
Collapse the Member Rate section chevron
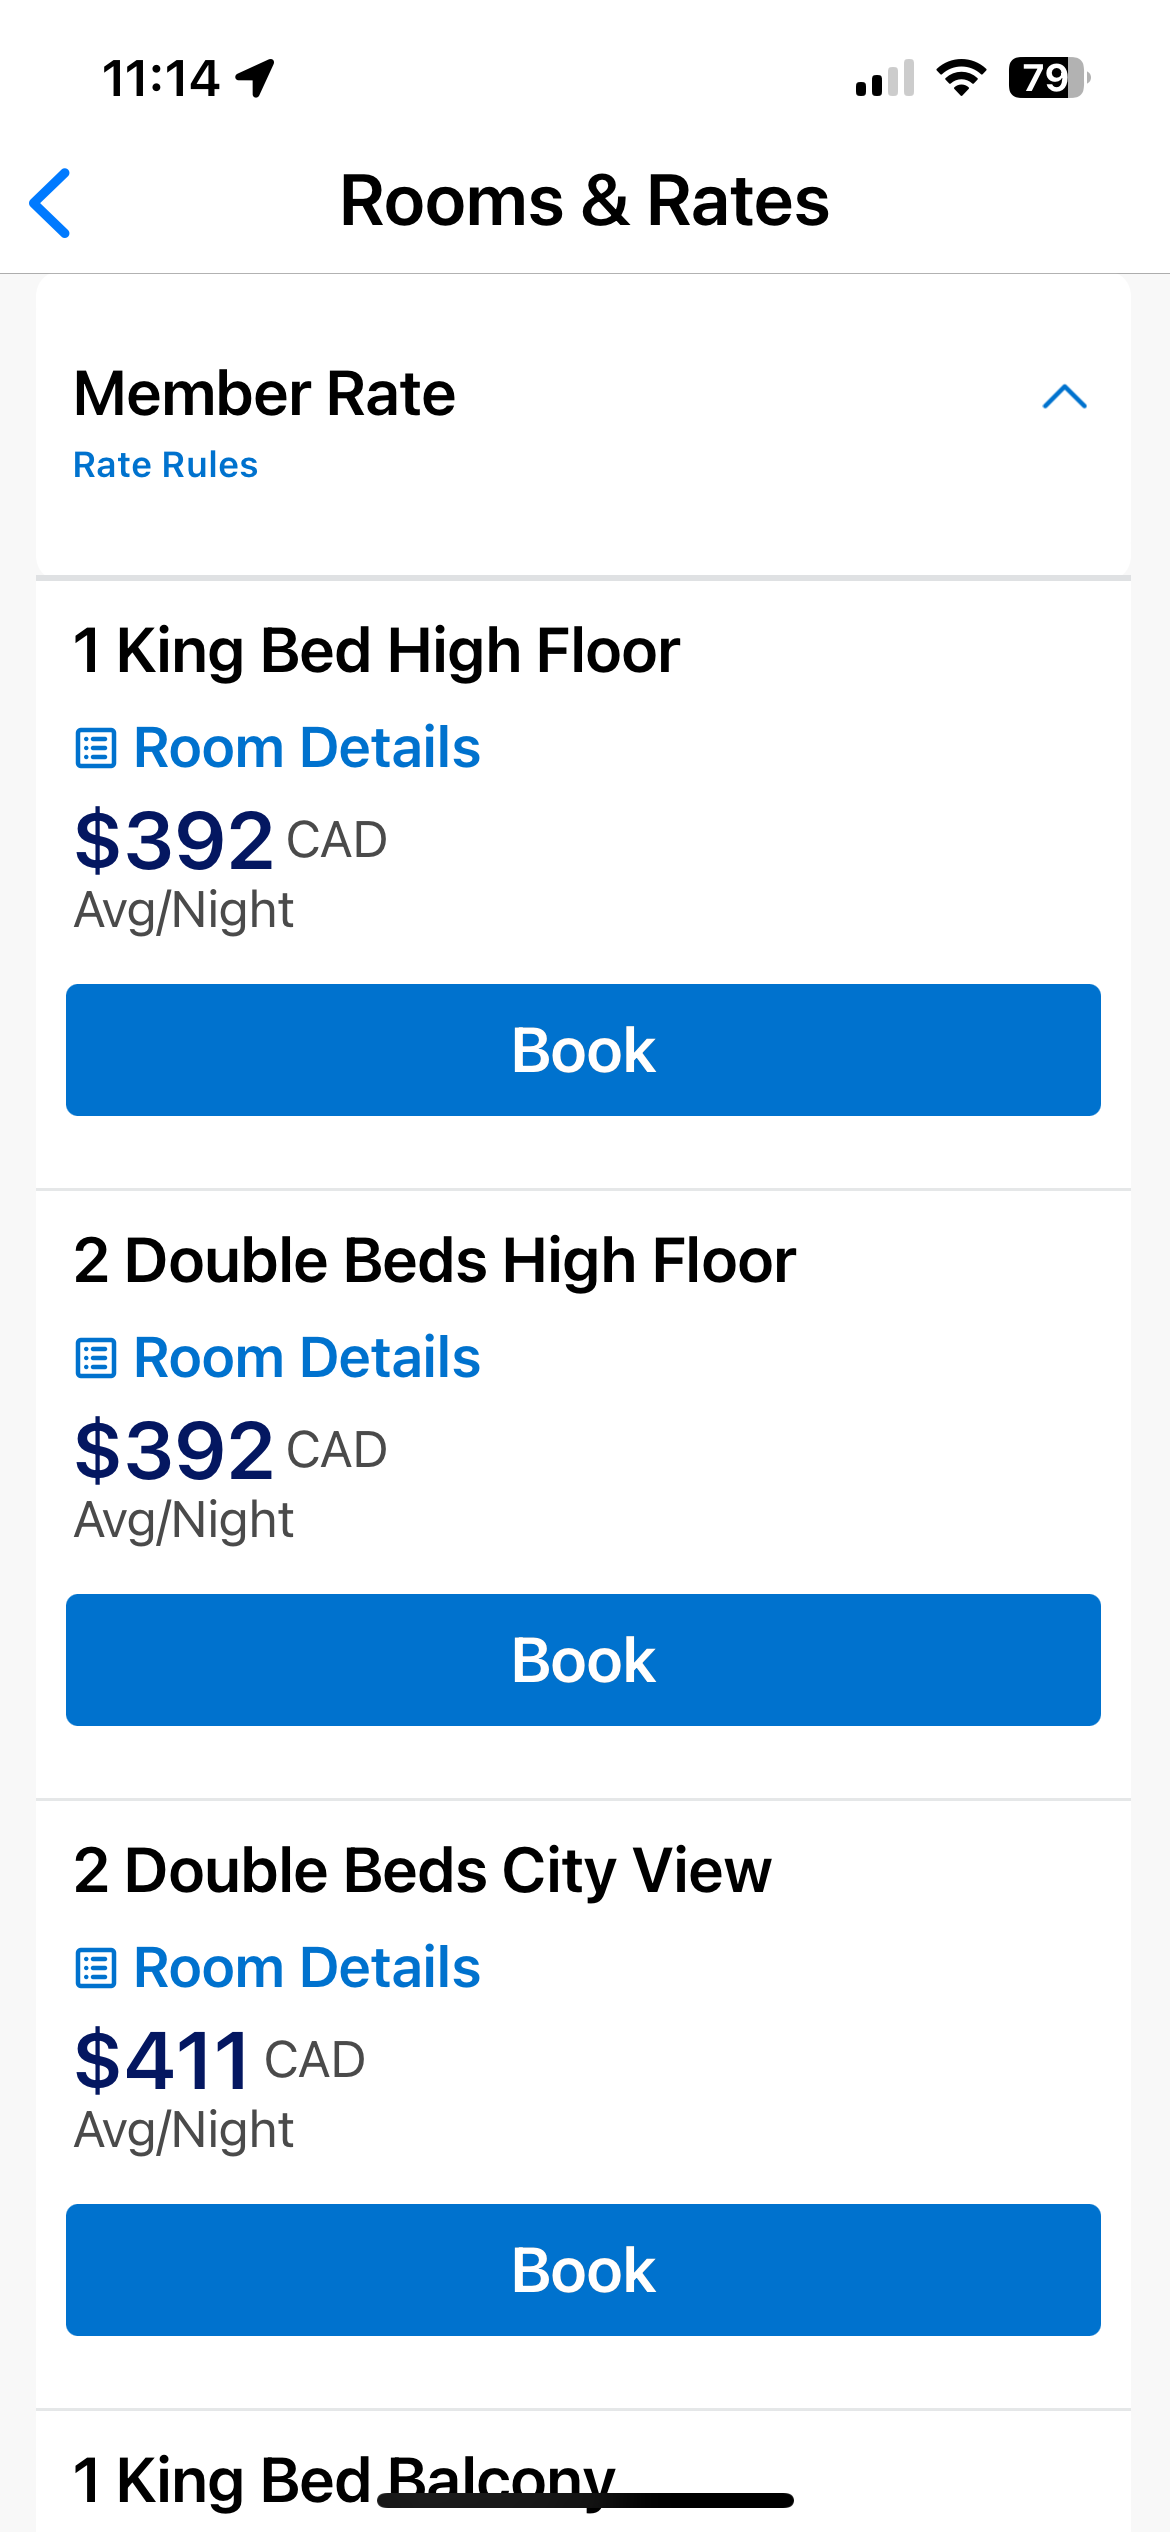pyautogui.click(x=1064, y=397)
